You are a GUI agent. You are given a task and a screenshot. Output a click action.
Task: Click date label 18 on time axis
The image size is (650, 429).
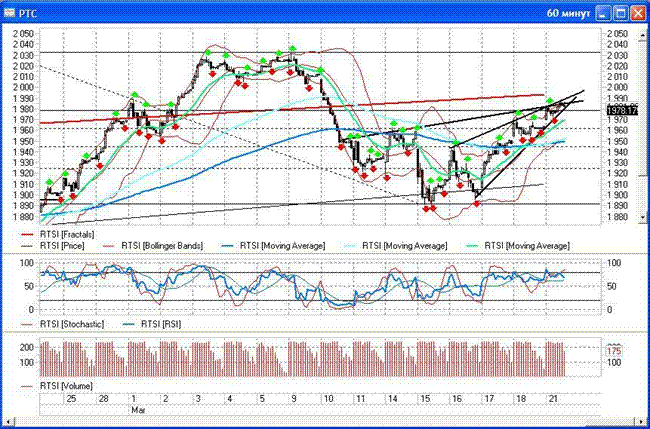(521, 399)
